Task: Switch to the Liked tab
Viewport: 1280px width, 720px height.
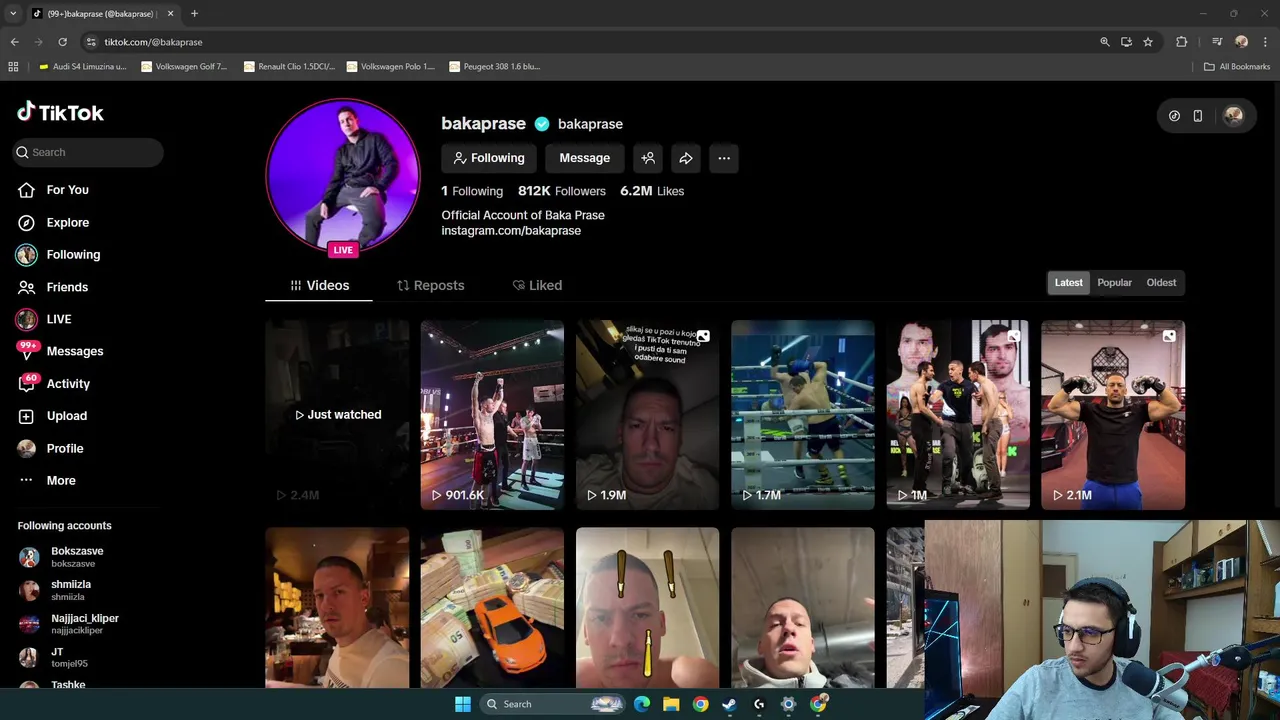Action: point(537,285)
